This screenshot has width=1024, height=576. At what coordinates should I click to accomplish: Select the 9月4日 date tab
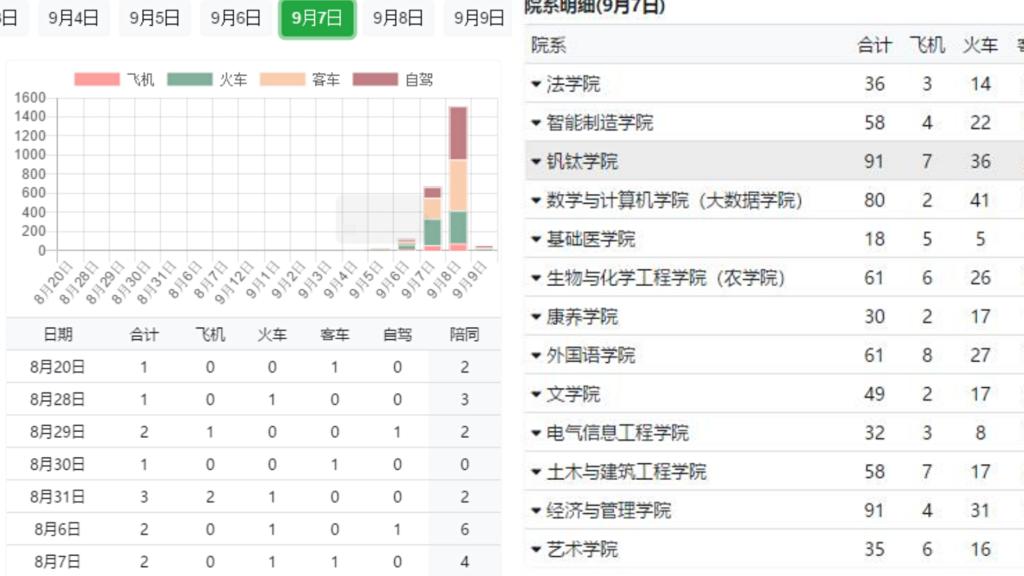click(x=73, y=18)
